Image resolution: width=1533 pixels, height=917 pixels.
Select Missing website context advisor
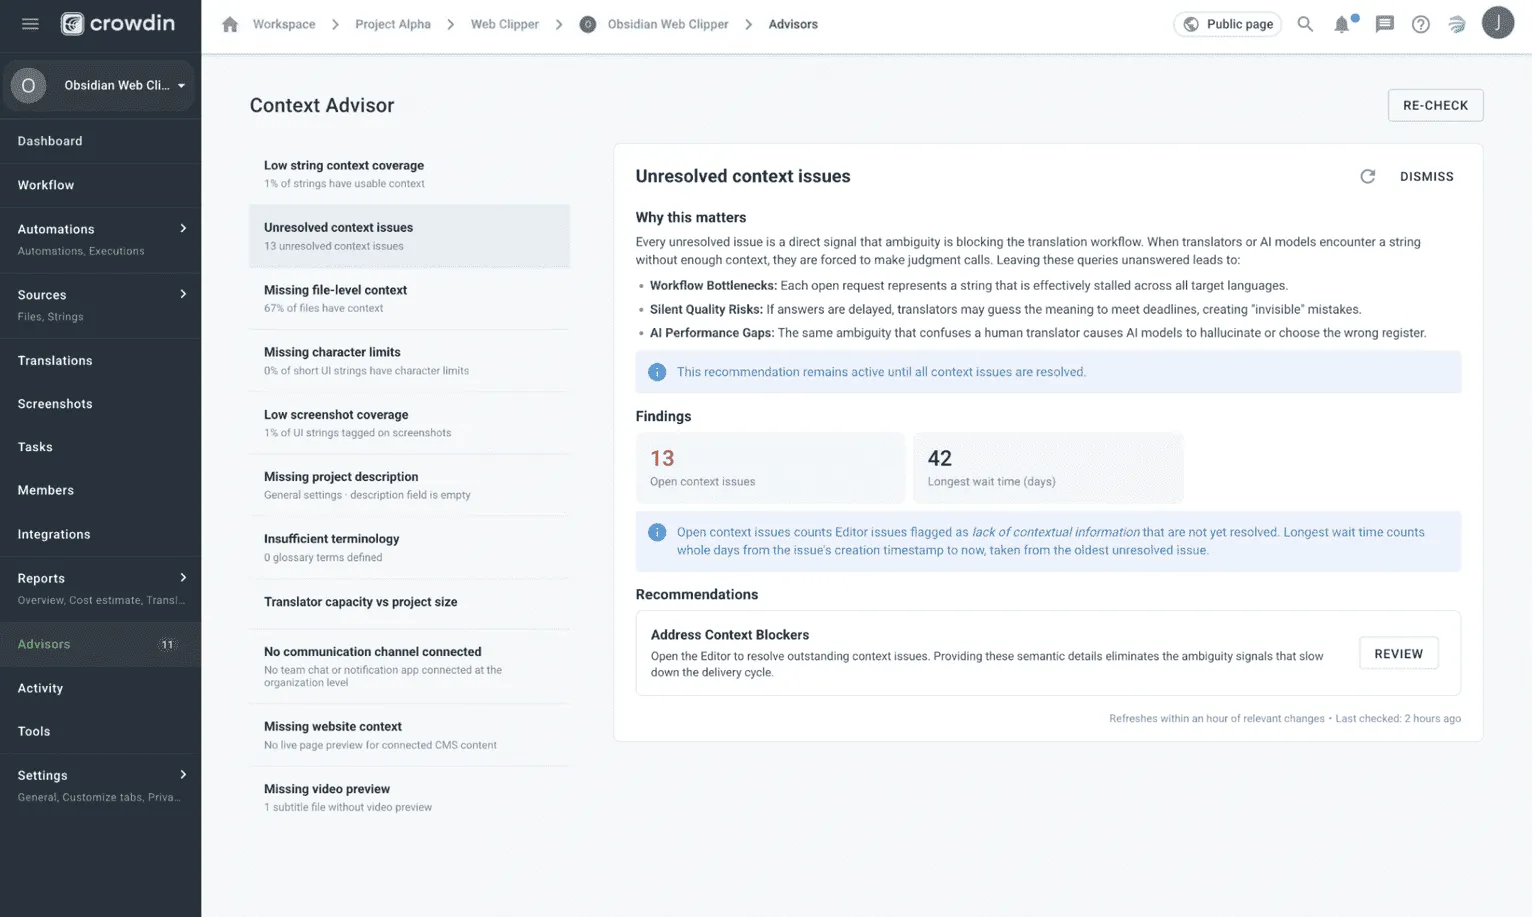(409, 735)
